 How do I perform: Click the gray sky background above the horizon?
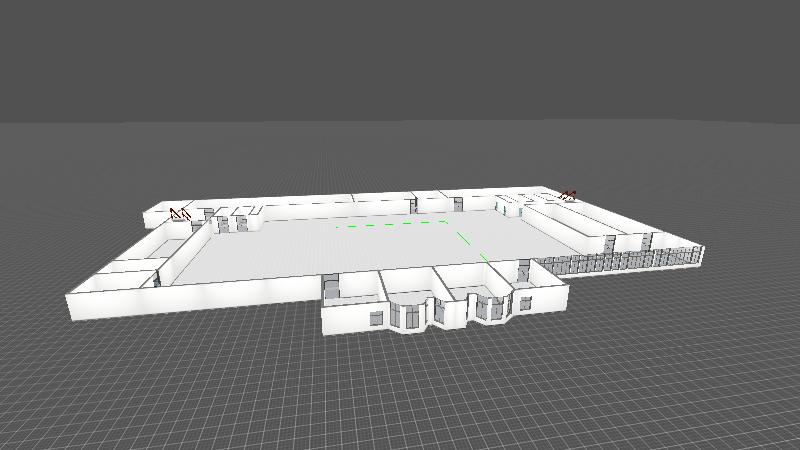[400, 60]
